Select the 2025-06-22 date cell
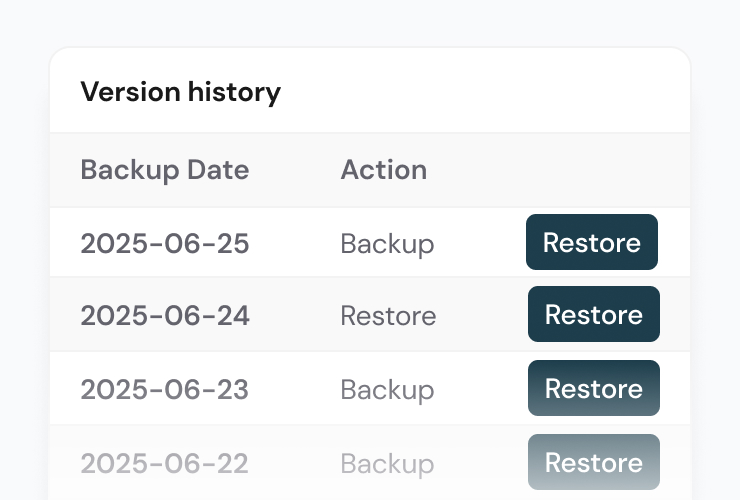Screen dimensions: 740x500 (x=164, y=463)
